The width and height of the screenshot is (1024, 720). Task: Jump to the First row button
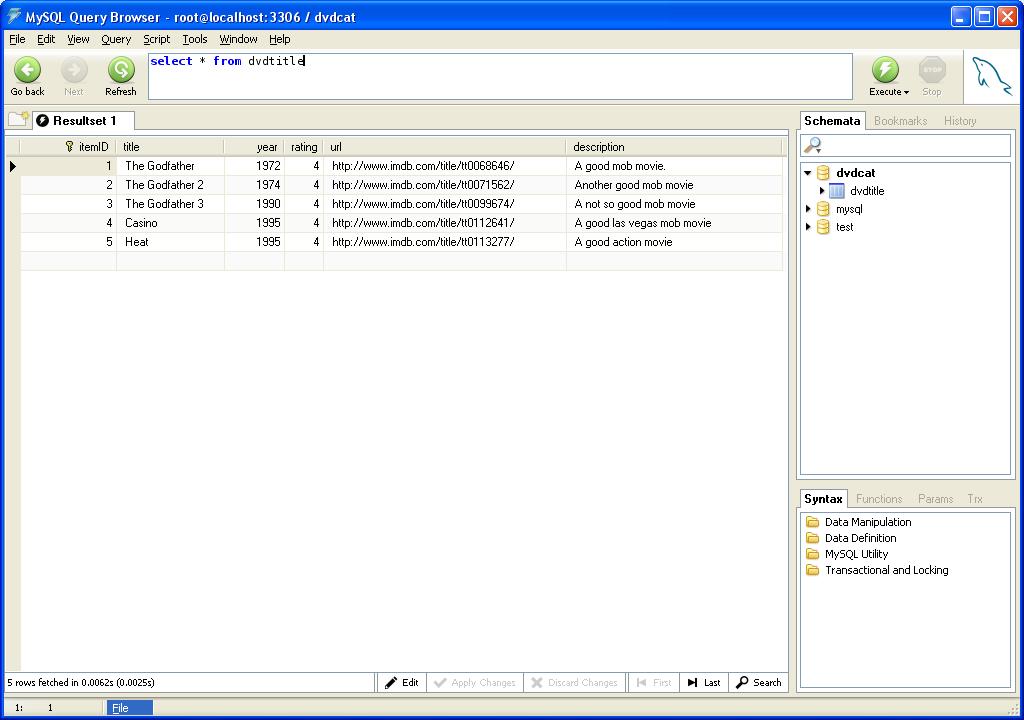(654, 683)
